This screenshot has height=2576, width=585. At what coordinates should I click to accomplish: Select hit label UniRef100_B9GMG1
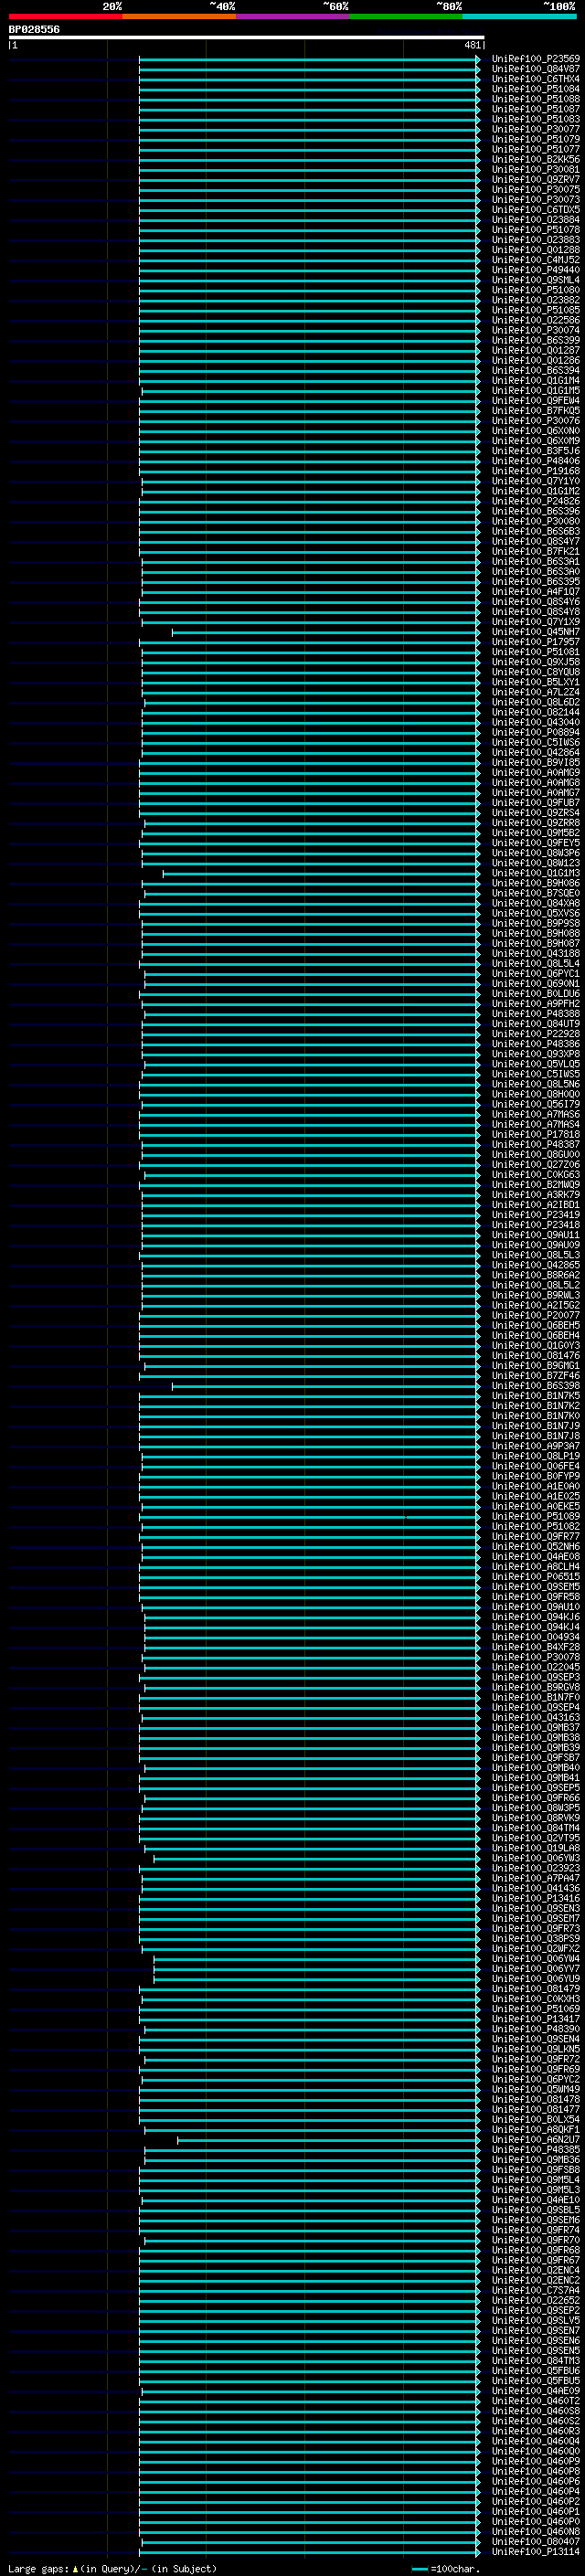pyautogui.click(x=536, y=1366)
